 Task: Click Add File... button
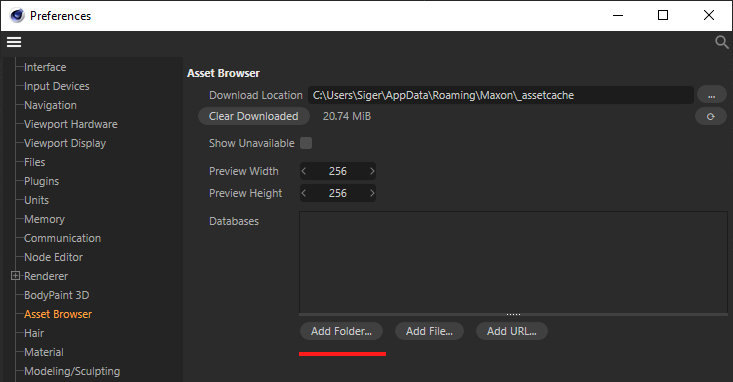(x=429, y=331)
